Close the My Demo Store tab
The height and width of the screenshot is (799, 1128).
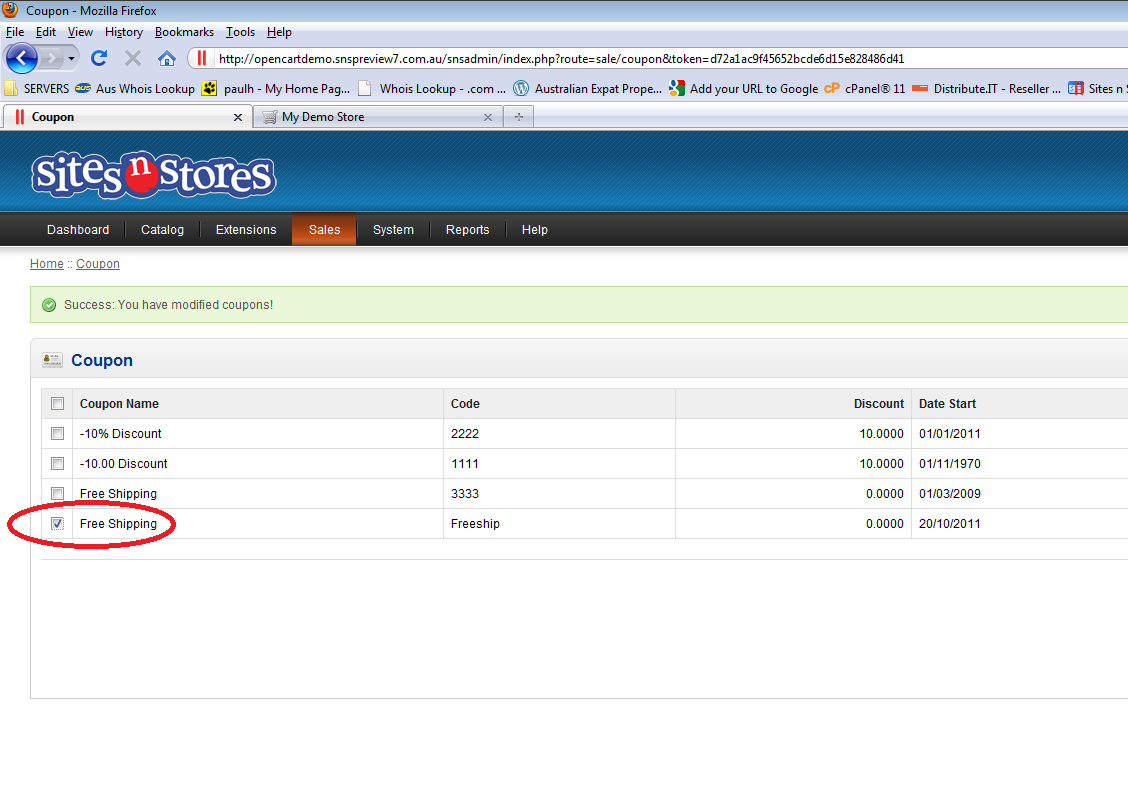[x=488, y=117]
